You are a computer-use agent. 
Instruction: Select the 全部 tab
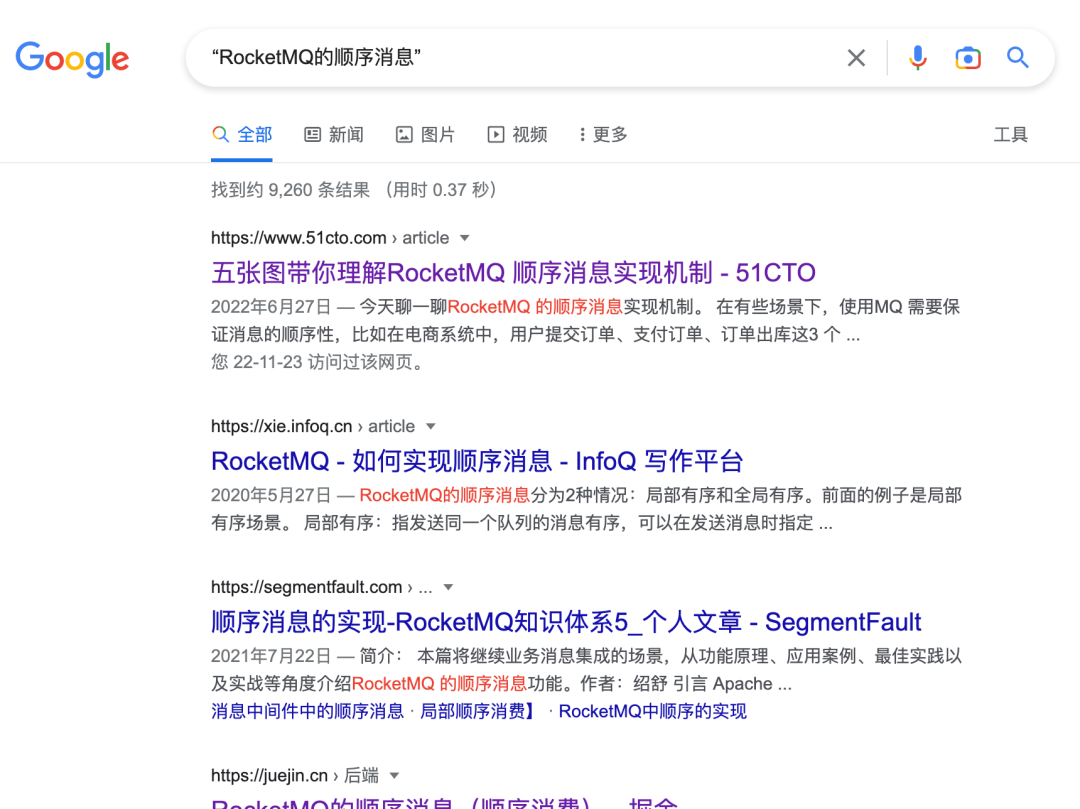[242, 134]
